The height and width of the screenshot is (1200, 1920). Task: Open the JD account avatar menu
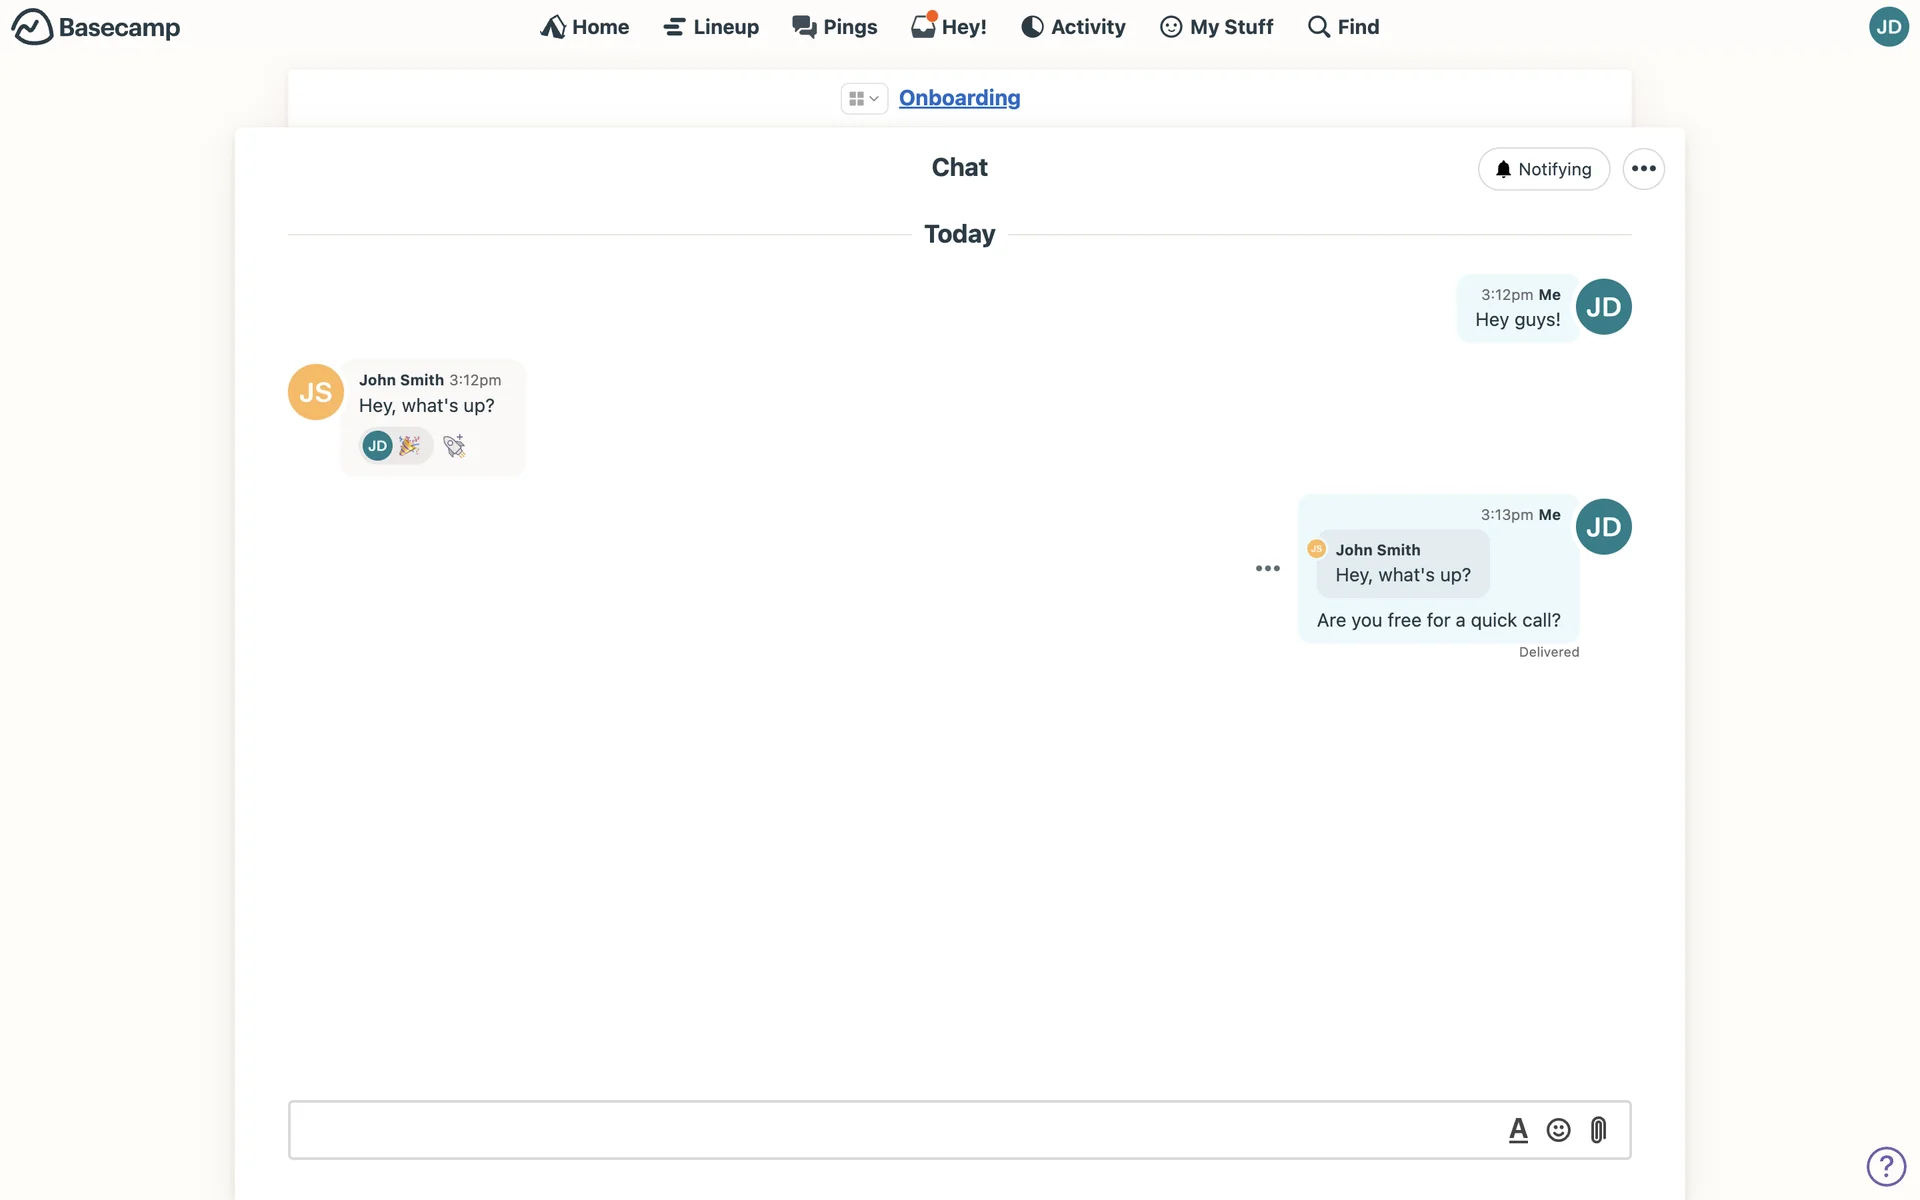click(1888, 27)
